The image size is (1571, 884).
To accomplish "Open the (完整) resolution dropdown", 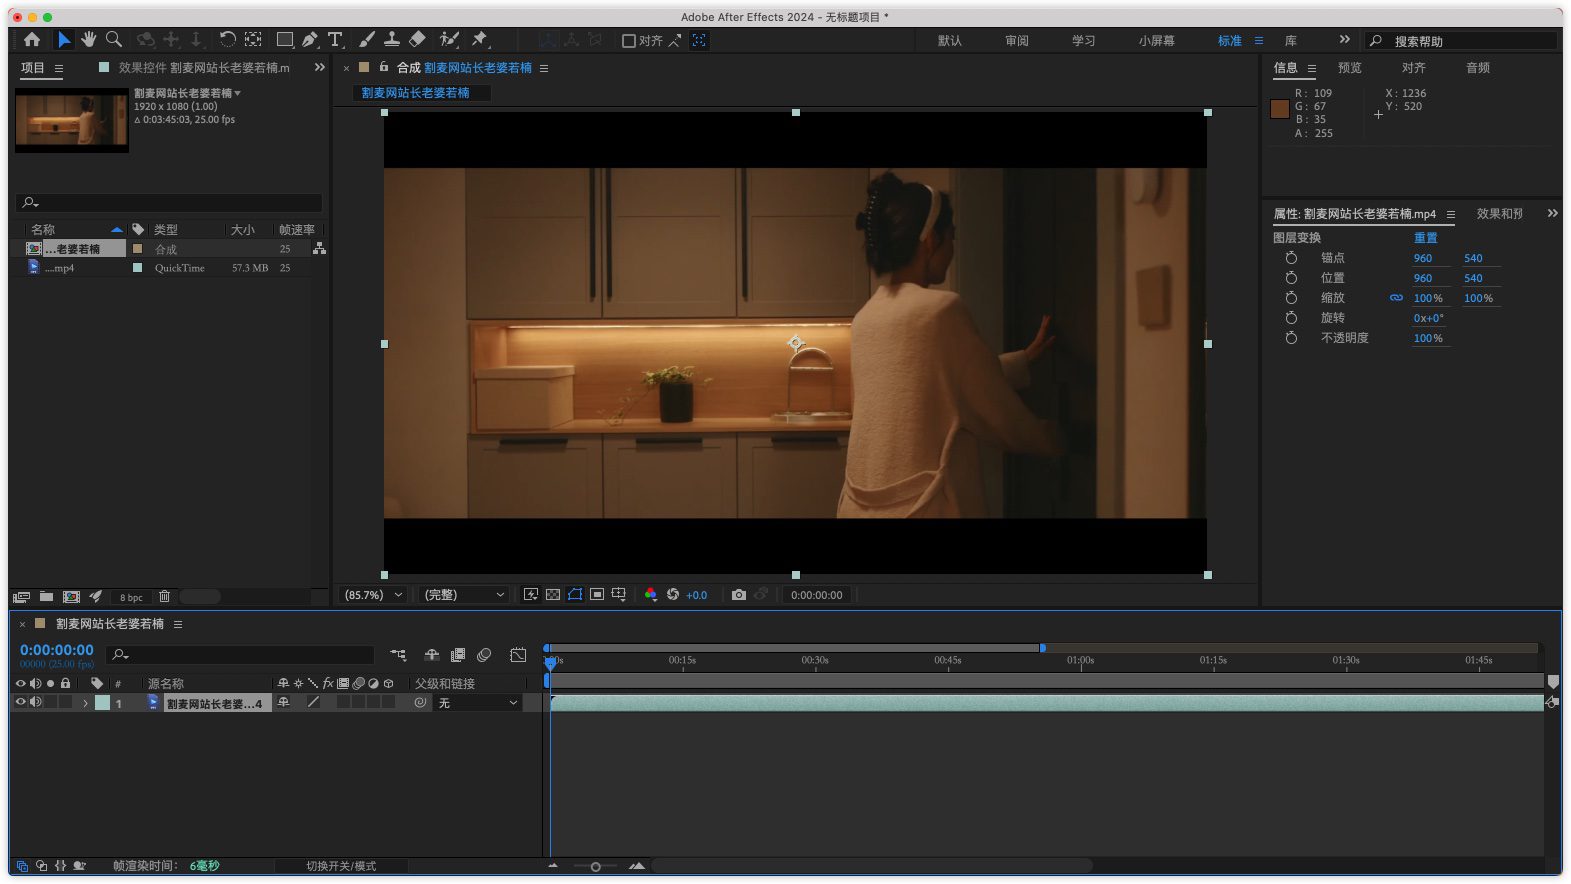I will (464, 595).
